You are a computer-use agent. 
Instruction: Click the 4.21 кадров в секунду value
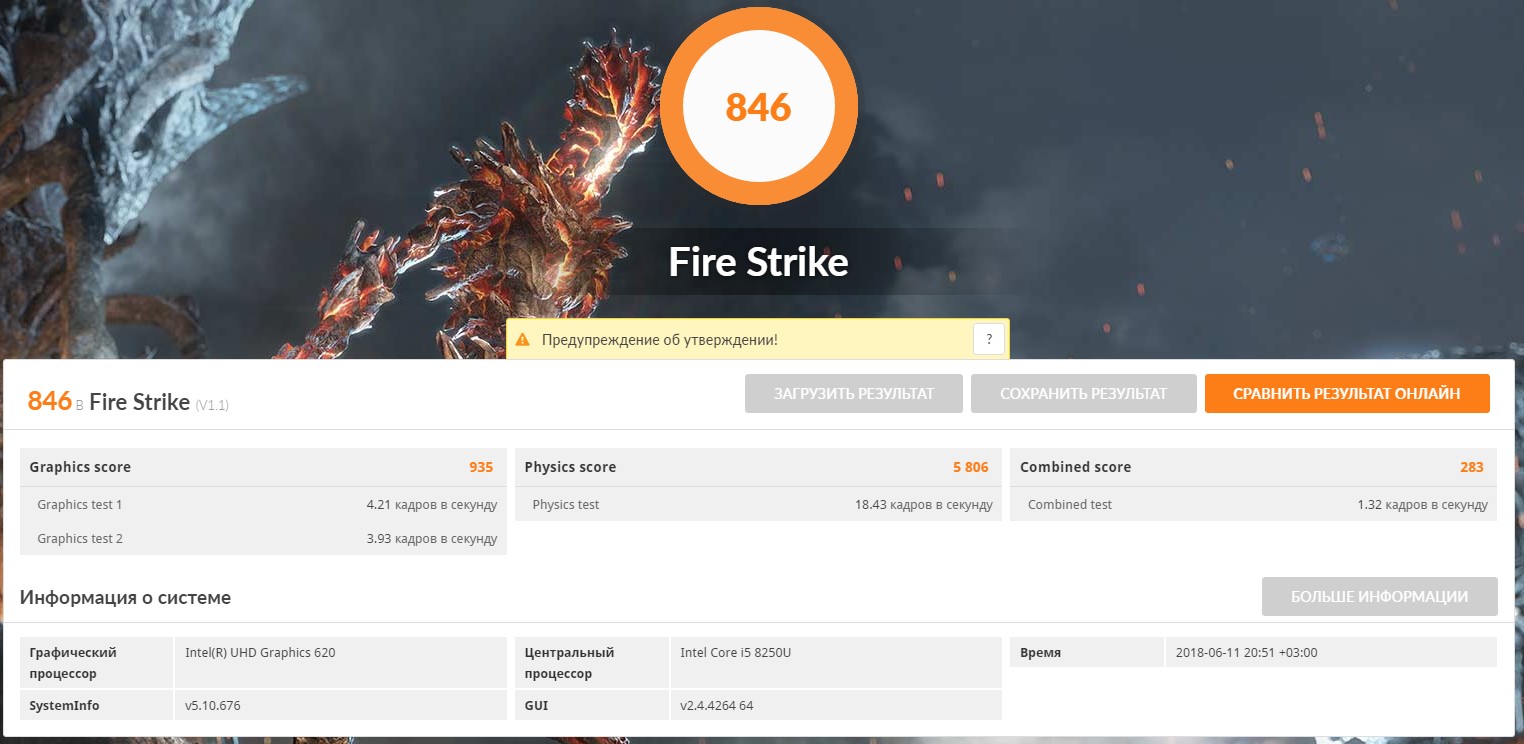tap(432, 505)
